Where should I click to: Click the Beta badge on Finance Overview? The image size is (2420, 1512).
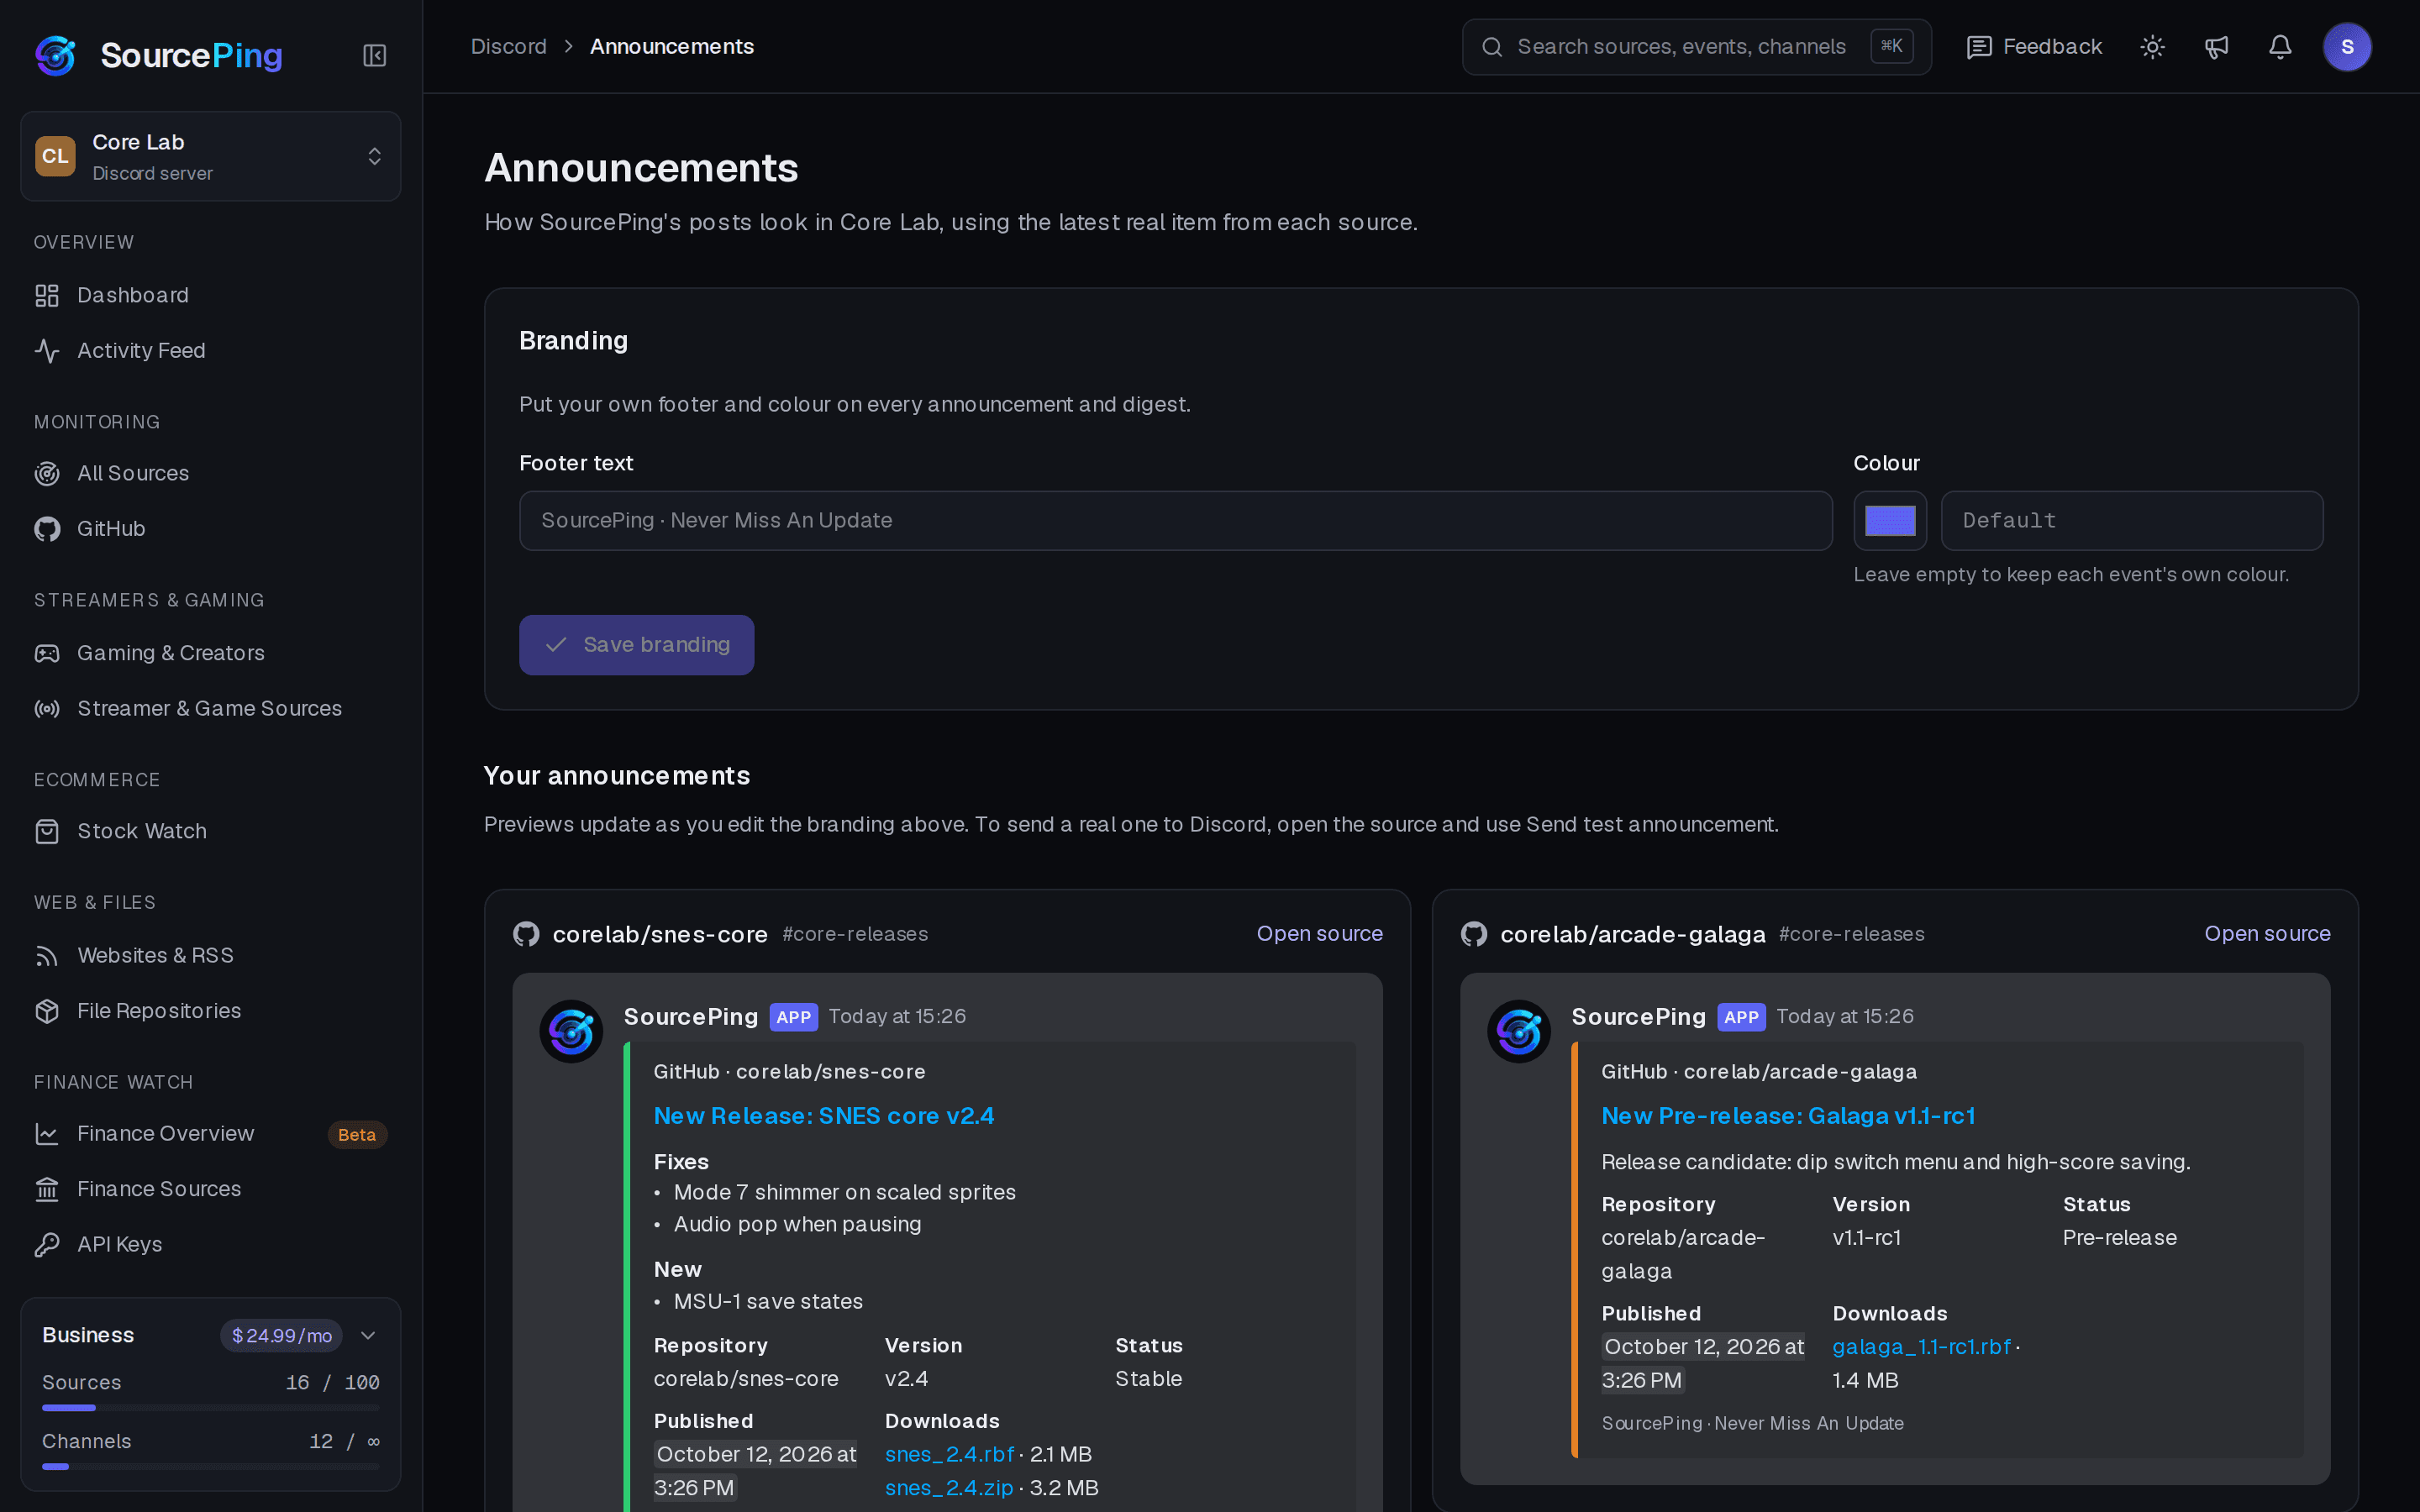tap(357, 1135)
